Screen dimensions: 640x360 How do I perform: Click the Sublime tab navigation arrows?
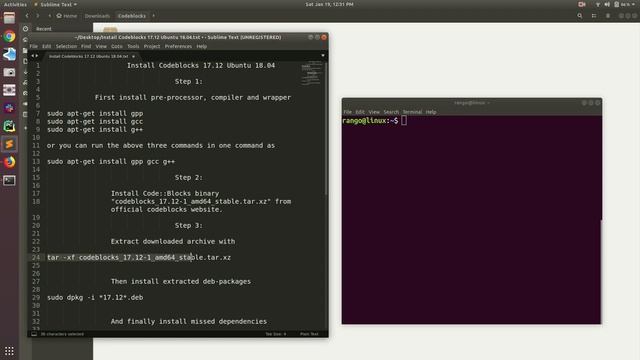pyautogui.click(x=35, y=56)
